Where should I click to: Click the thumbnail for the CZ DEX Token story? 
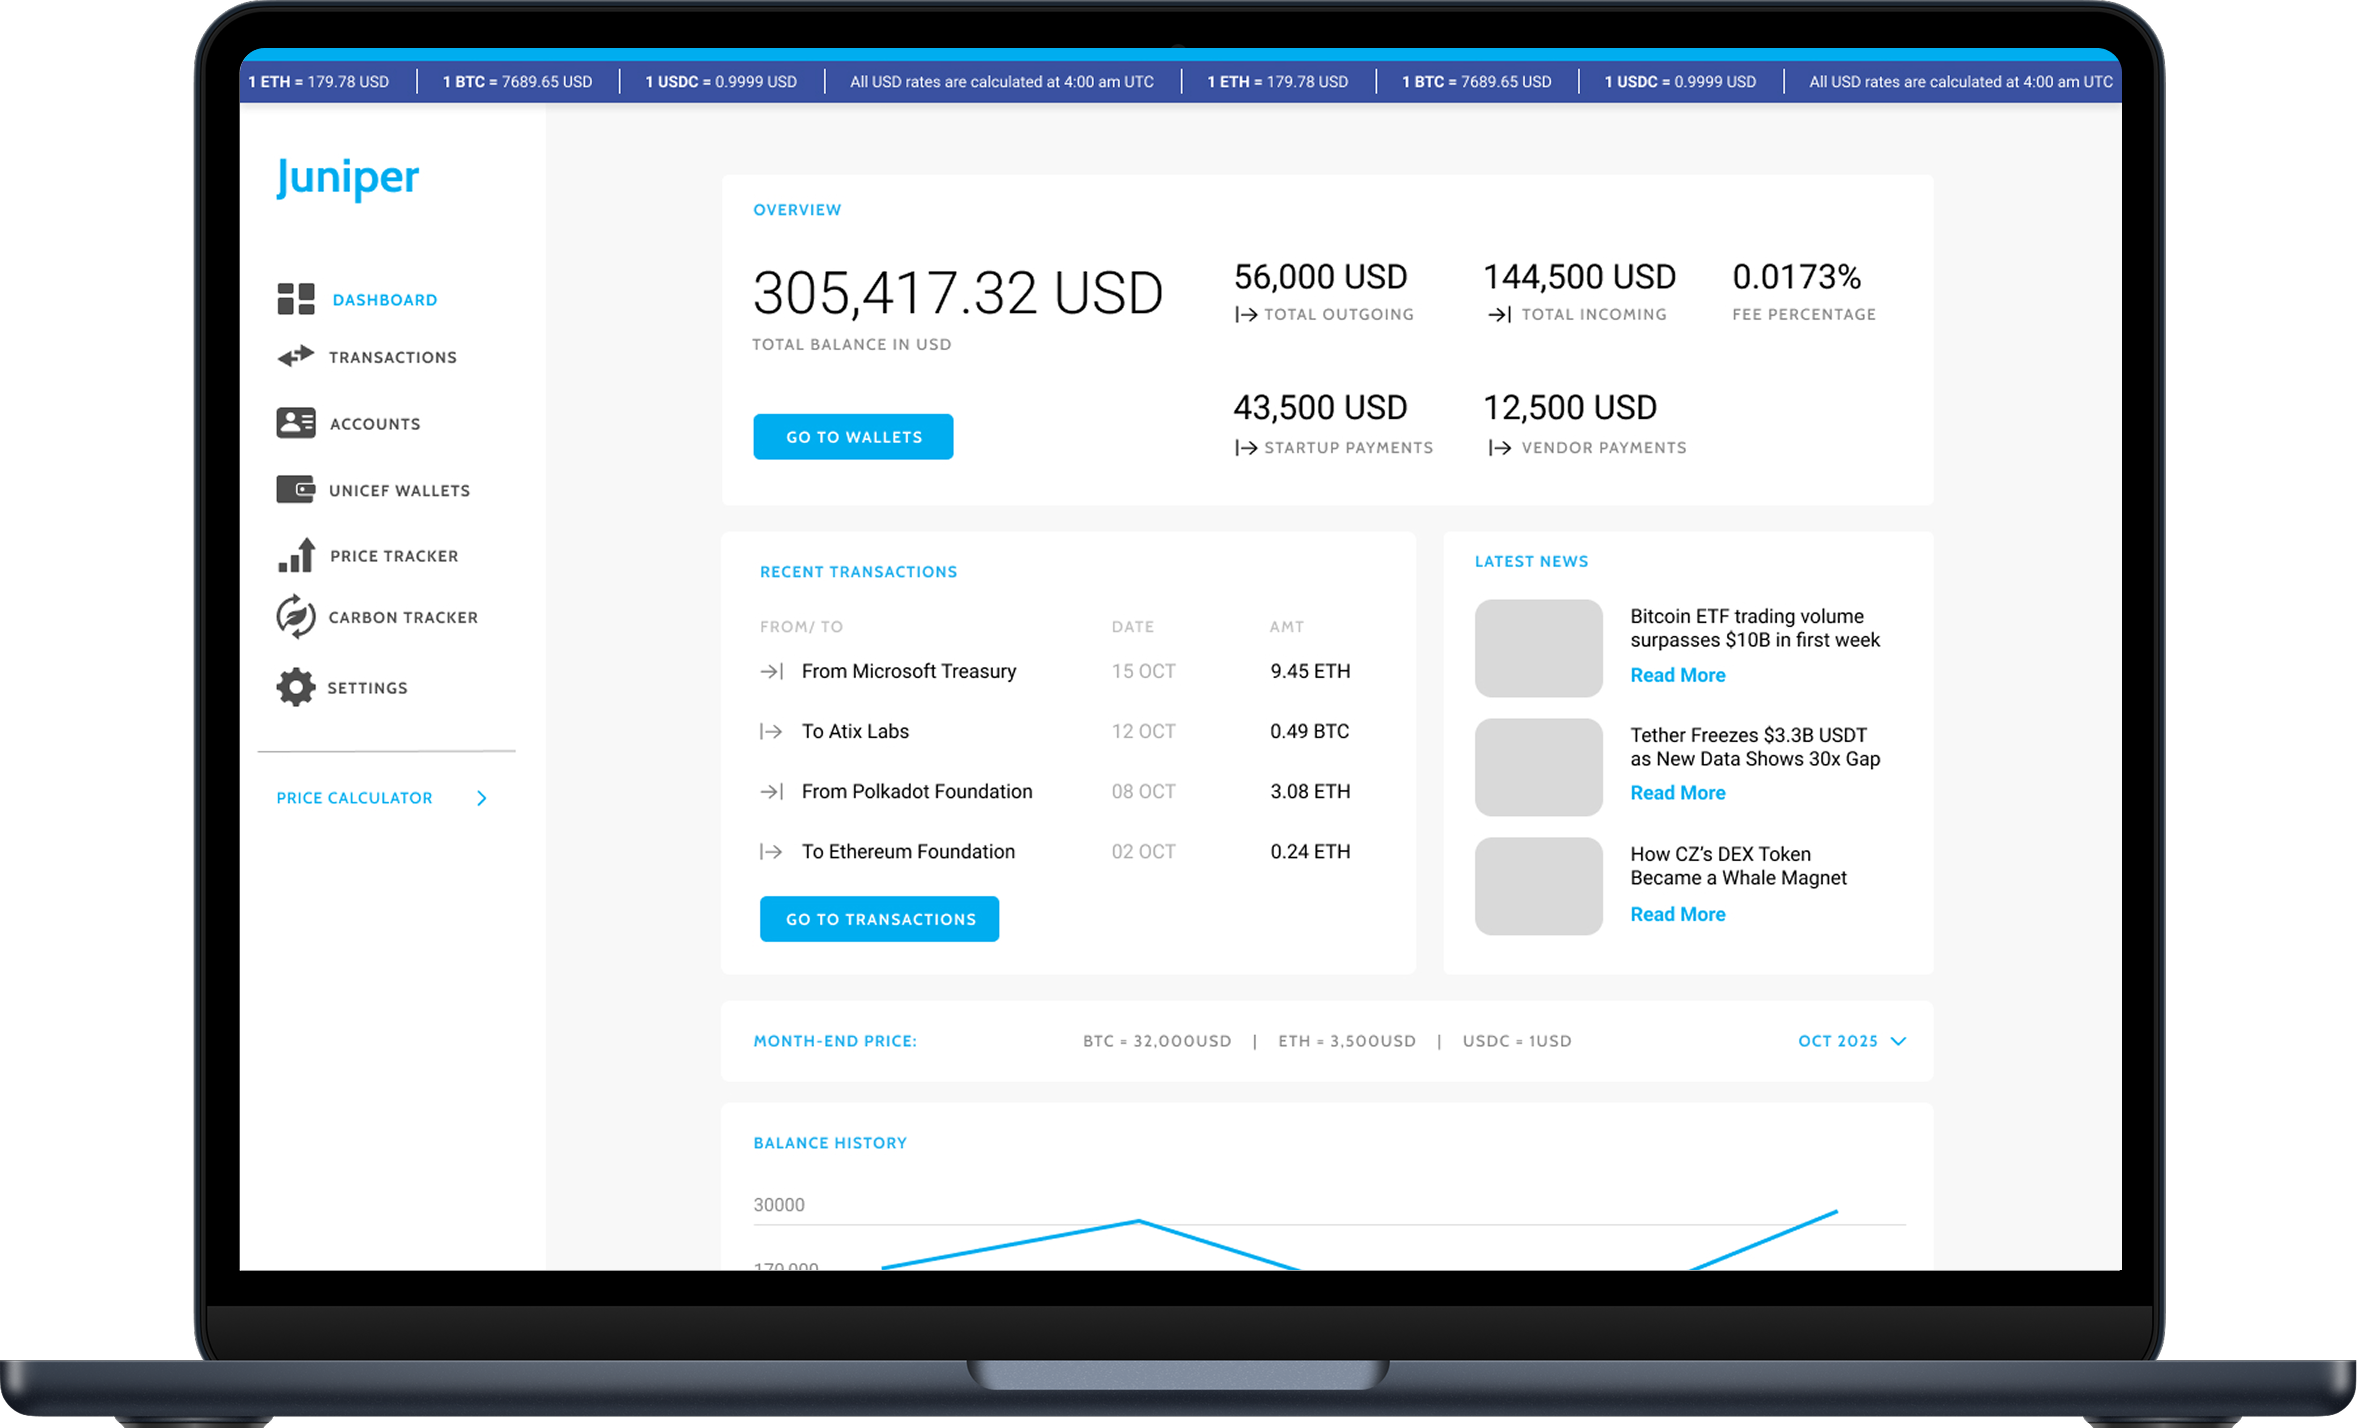(1538, 886)
